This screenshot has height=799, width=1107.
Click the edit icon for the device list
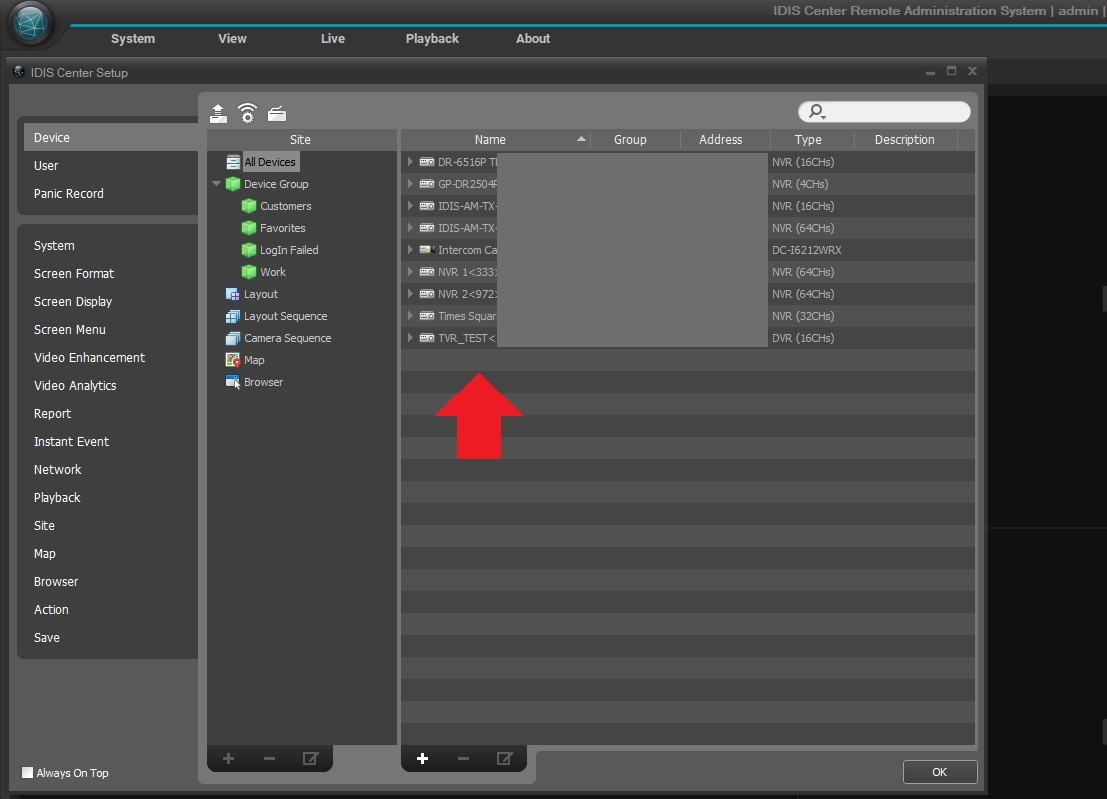[x=504, y=759]
